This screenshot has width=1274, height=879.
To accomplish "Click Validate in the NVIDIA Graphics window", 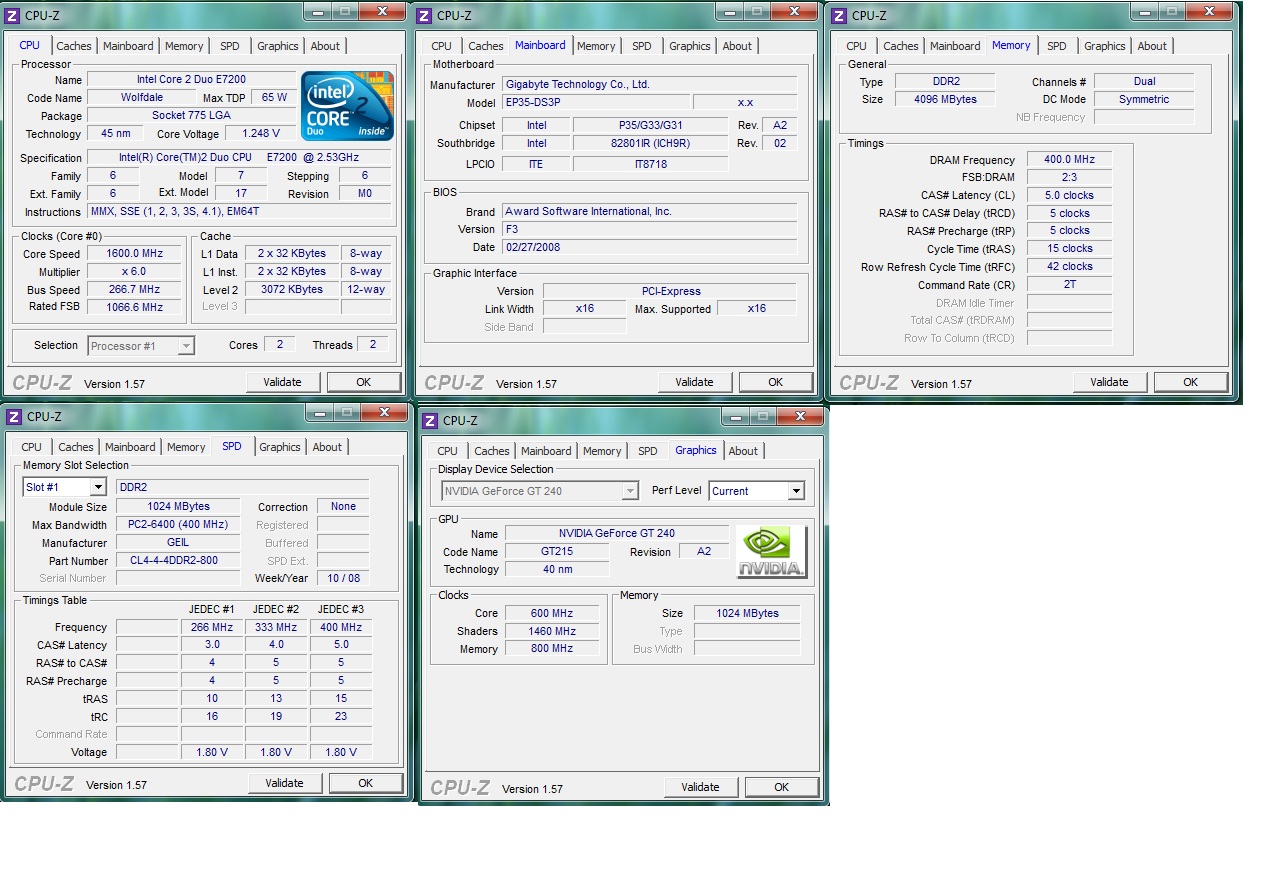I will [700, 787].
